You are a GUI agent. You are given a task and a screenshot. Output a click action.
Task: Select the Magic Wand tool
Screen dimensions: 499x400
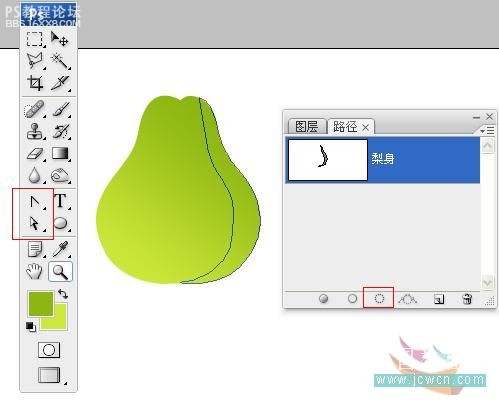point(60,61)
